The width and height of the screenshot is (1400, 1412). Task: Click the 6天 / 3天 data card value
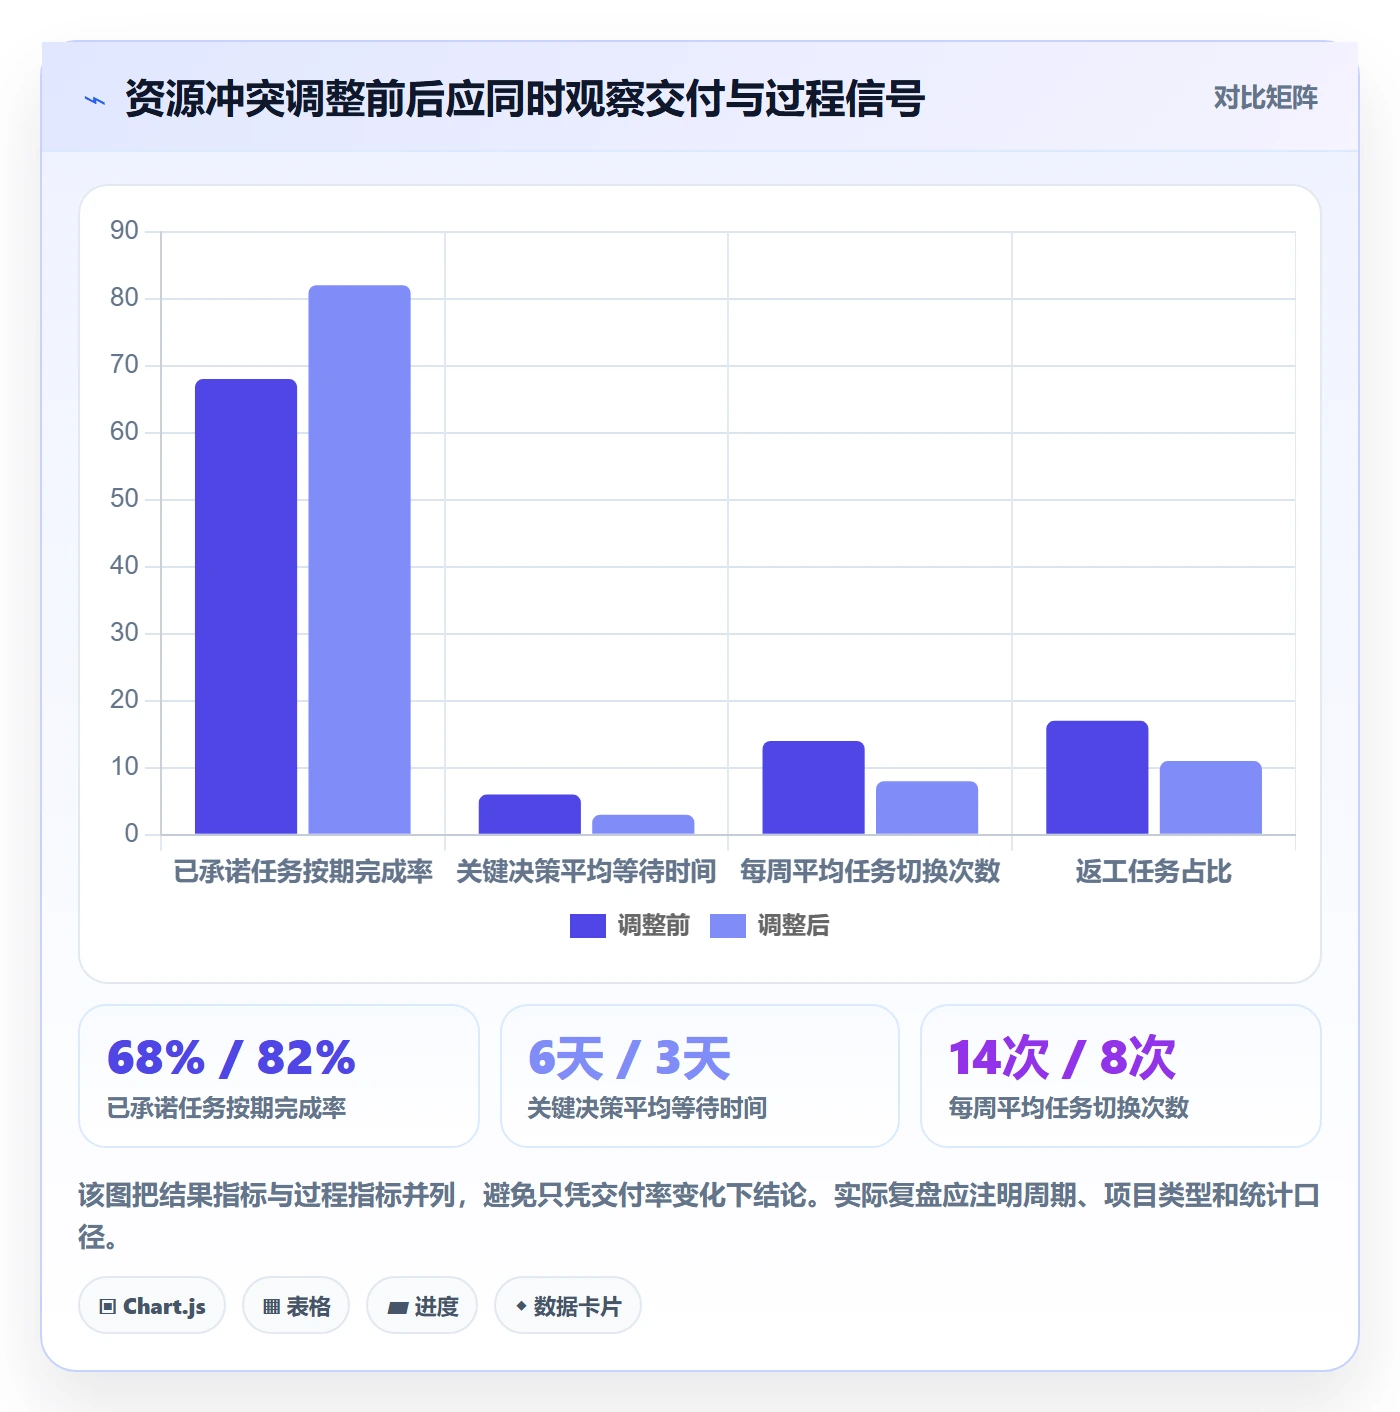[629, 1058]
